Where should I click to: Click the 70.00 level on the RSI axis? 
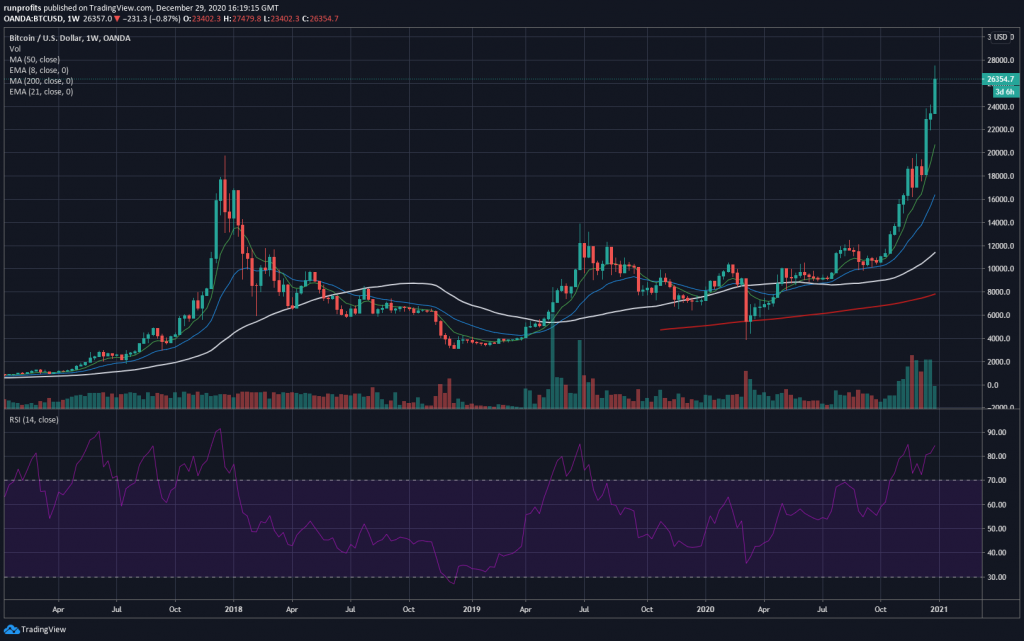click(994, 481)
